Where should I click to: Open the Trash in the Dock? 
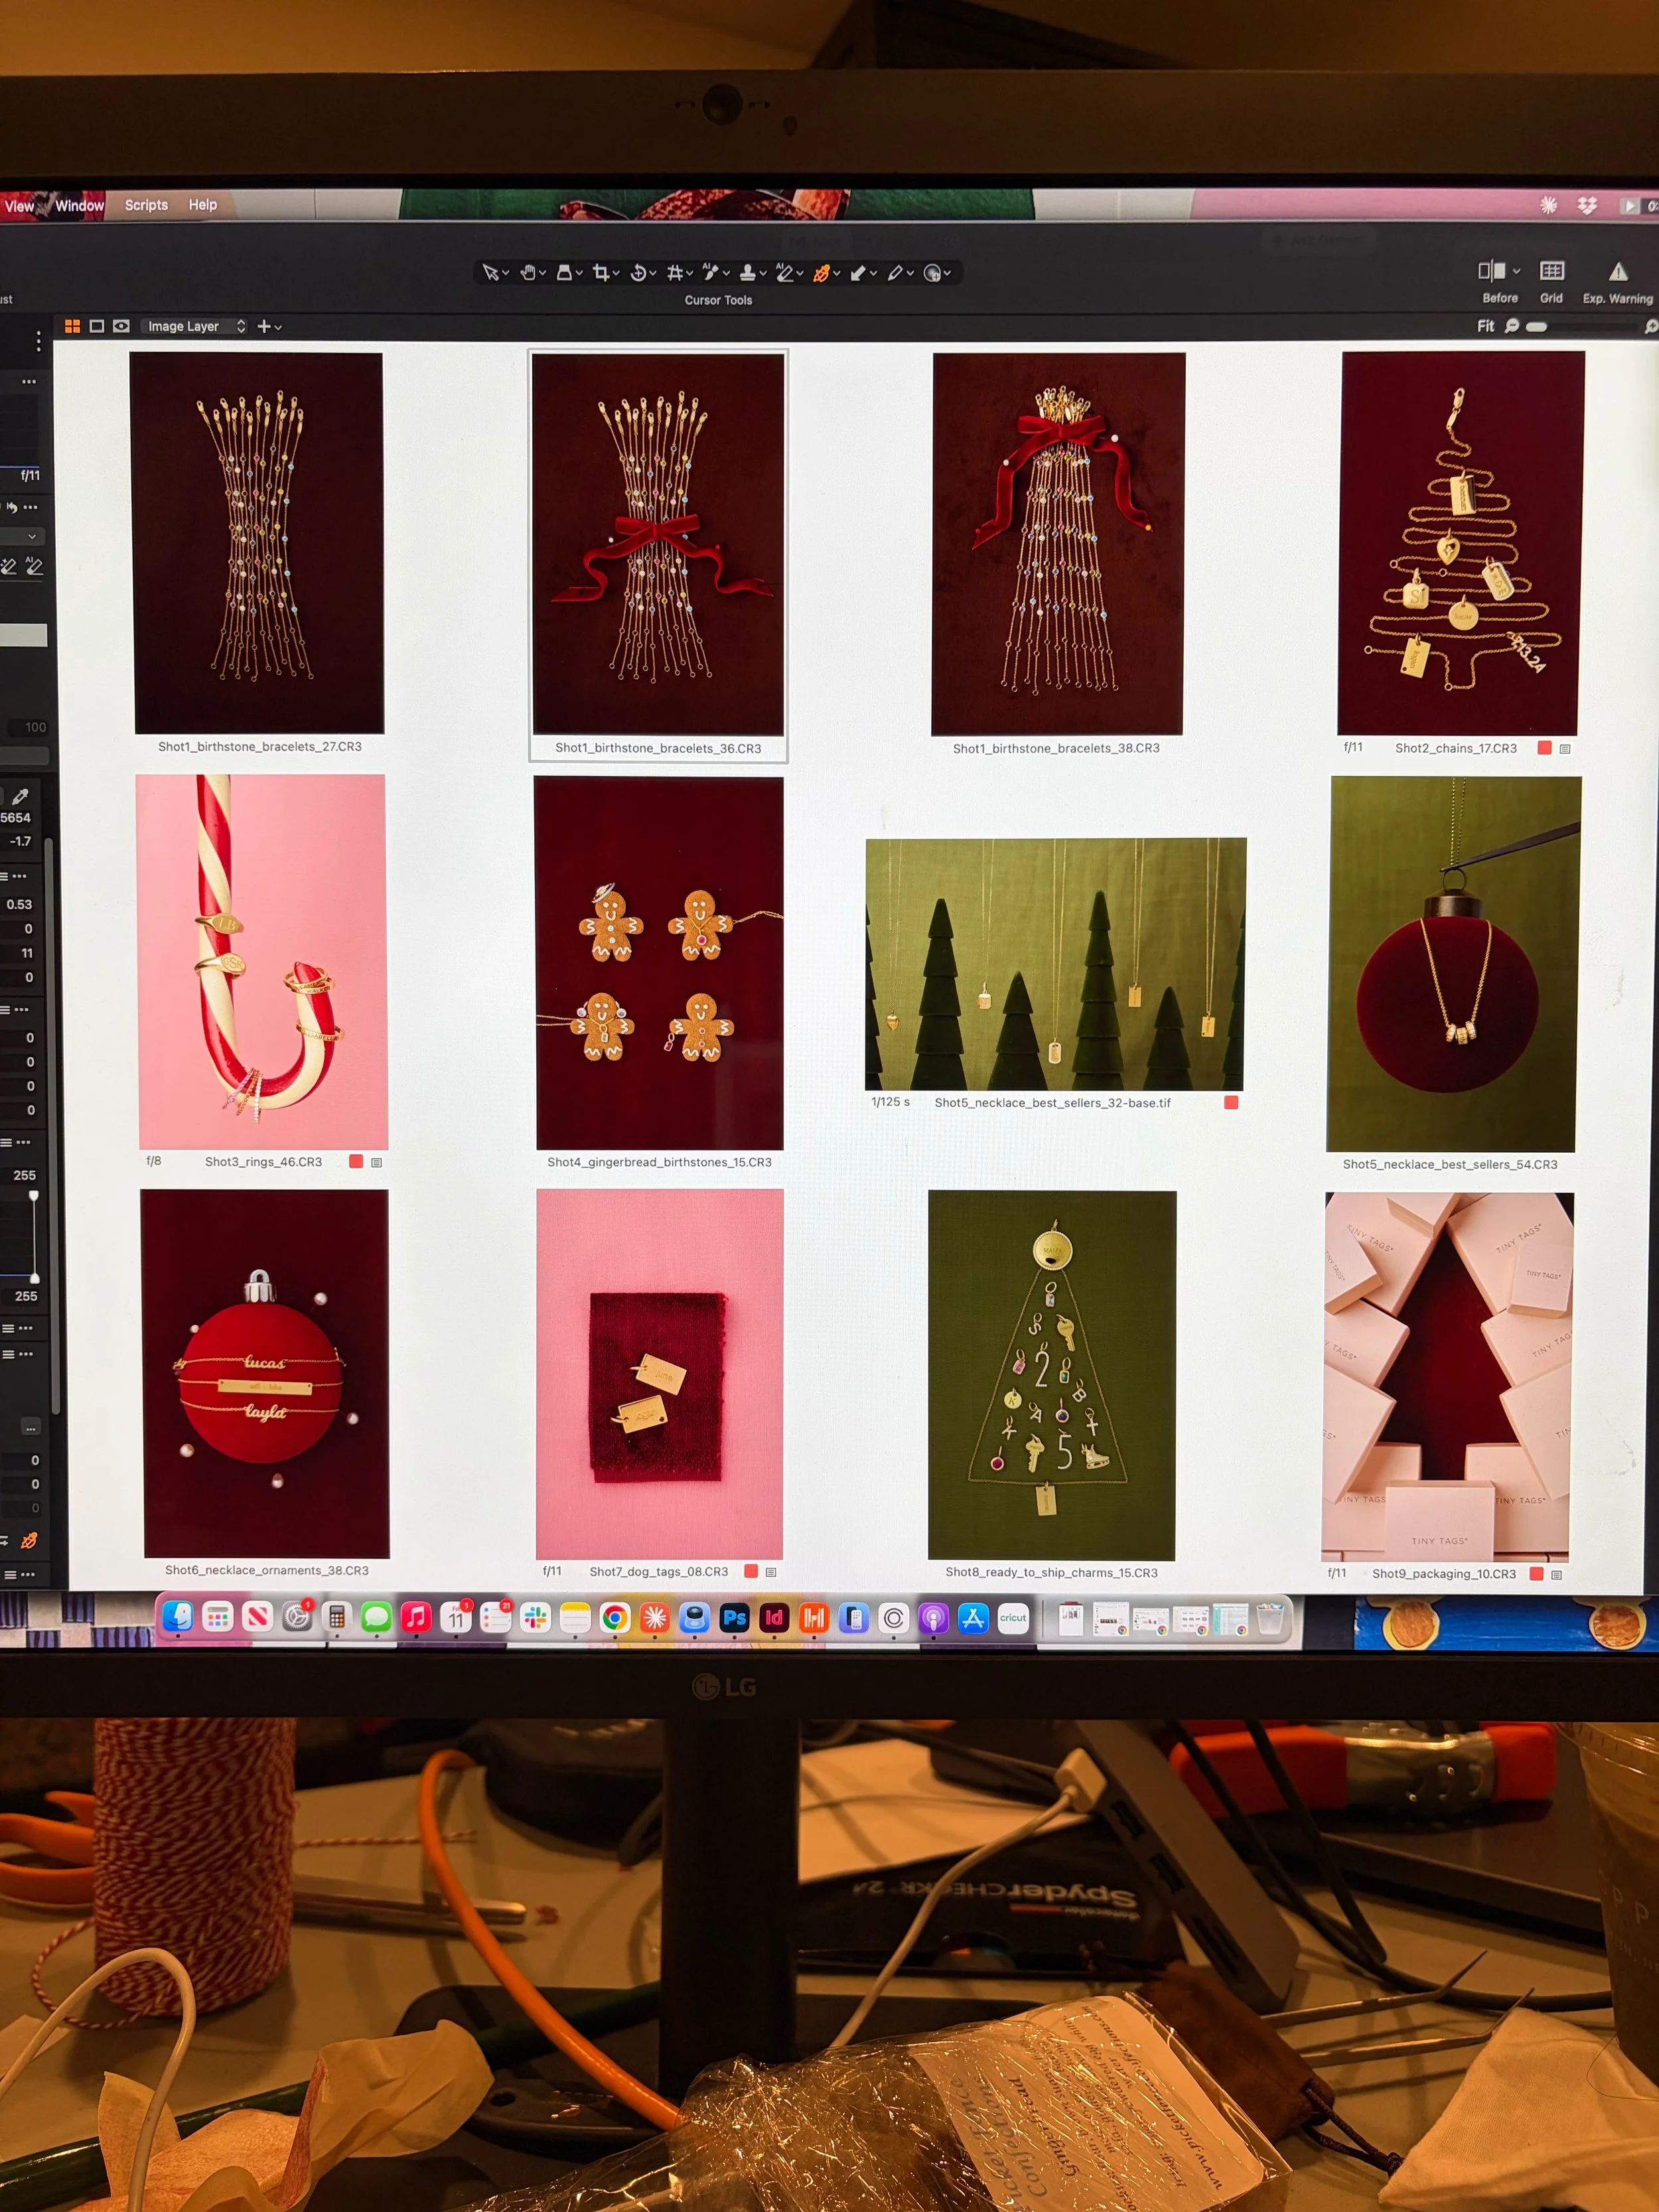click(x=1270, y=1618)
